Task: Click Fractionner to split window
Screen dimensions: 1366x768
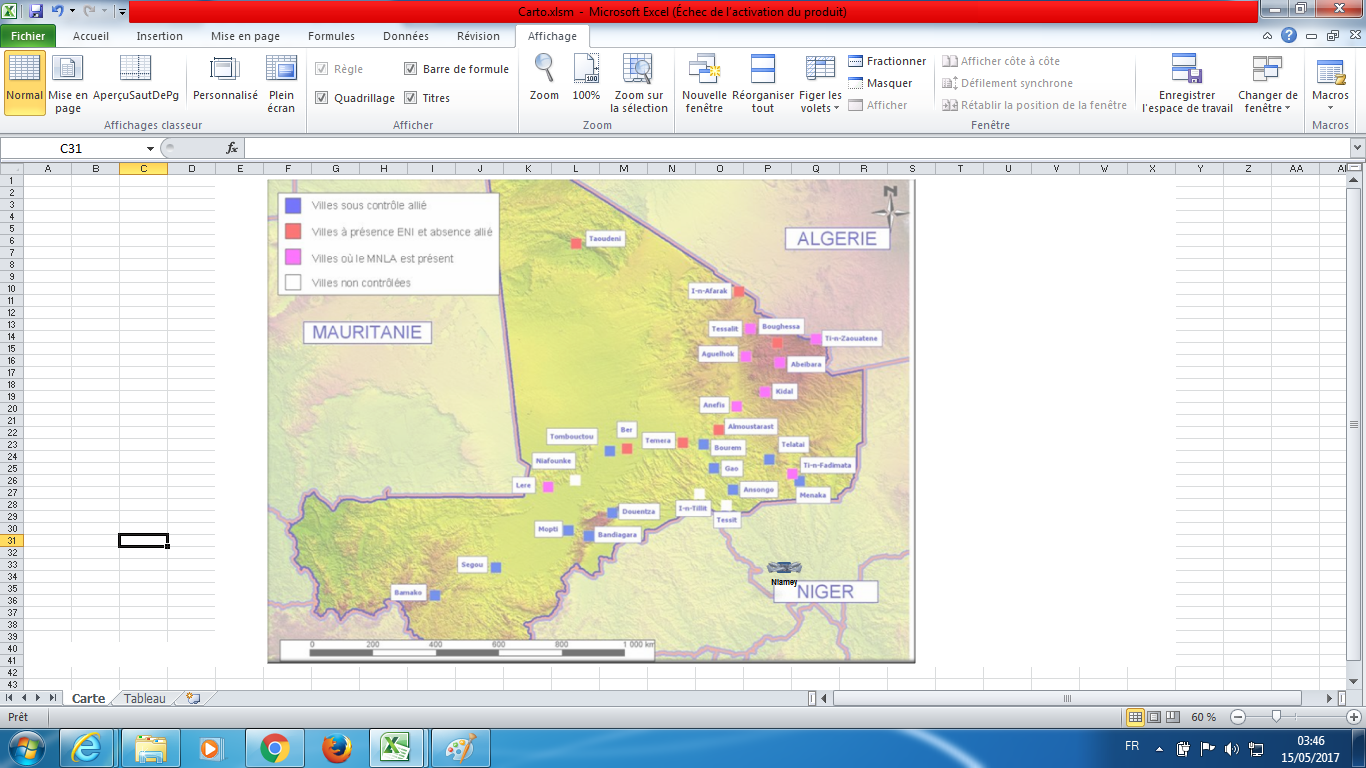Action: click(887, 61)
